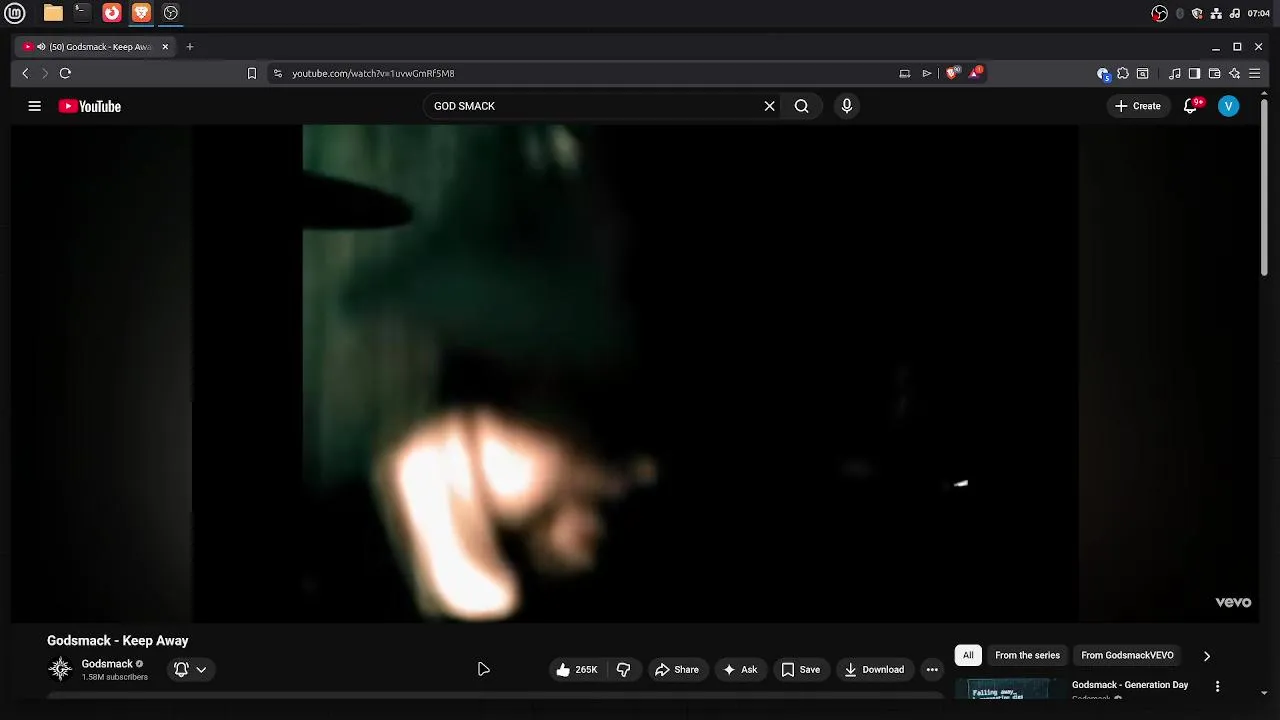Viewport: 1280px width, 720px height.
Task: Open the tab search window icon
Action: pos(1142,73)
